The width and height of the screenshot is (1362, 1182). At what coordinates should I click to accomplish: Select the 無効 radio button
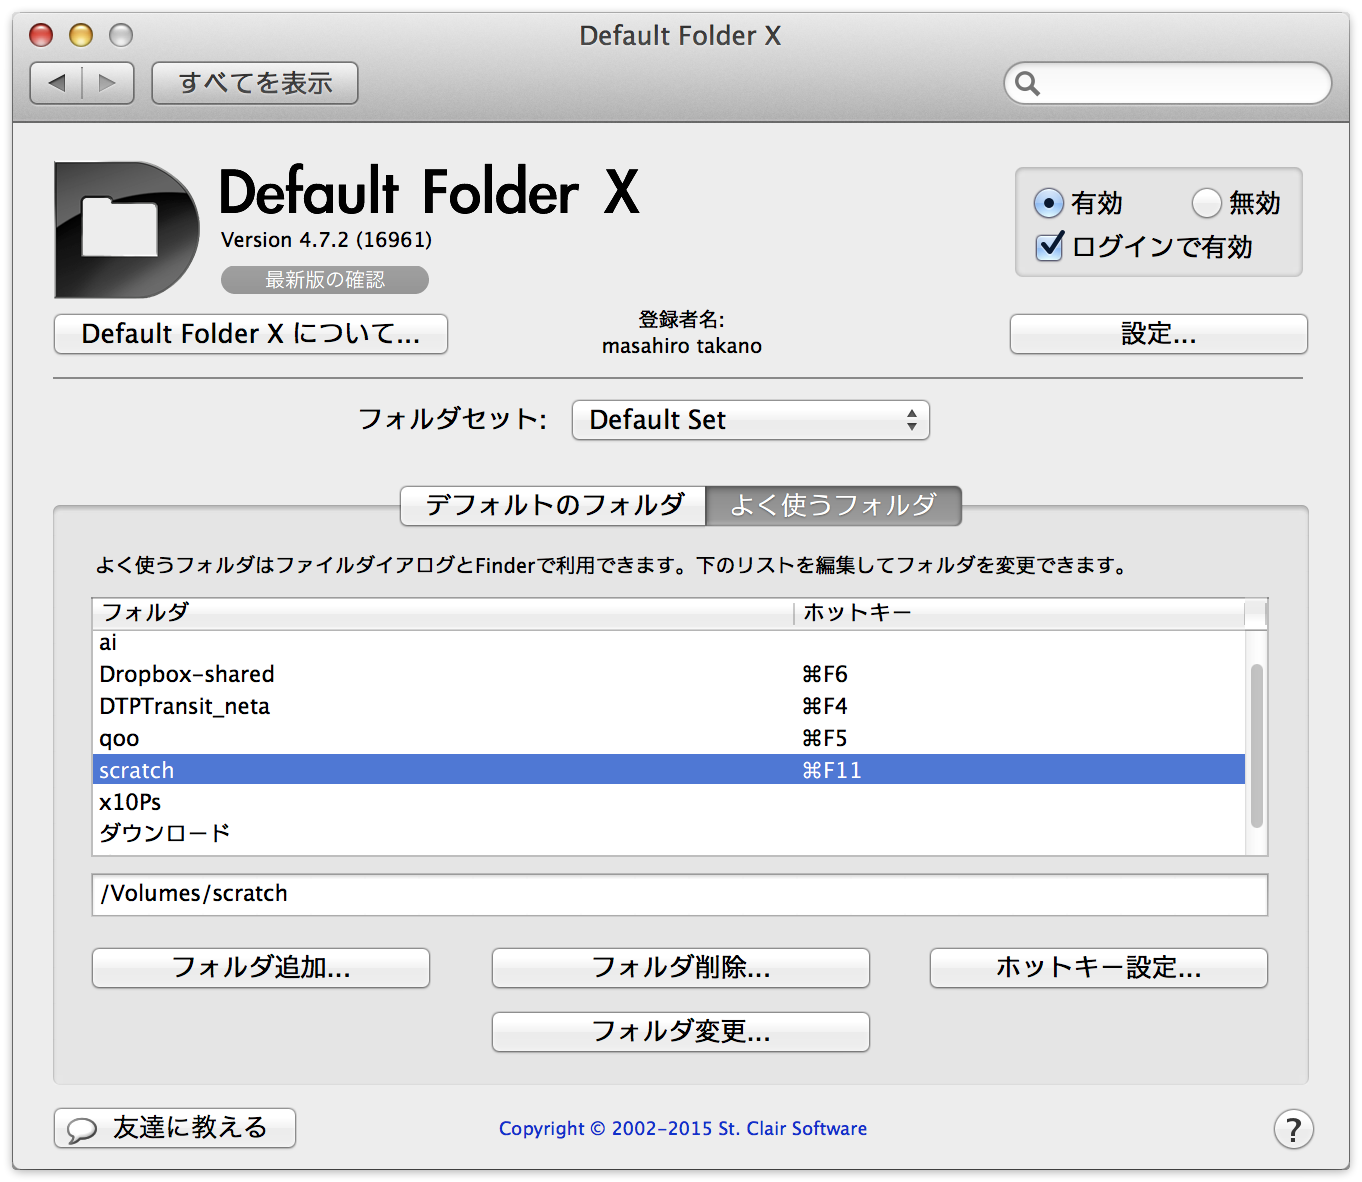pos(1206,203)
